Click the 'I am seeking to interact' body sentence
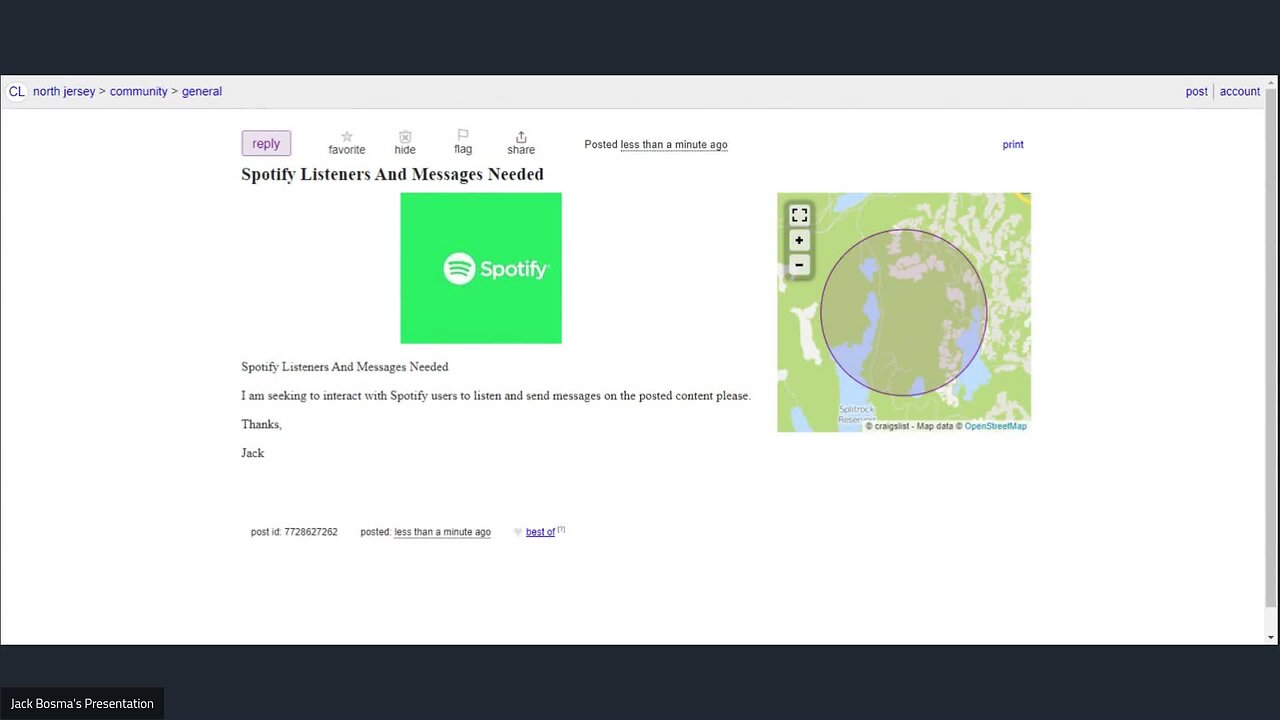 pyautogui.click(x=496, y=396)
